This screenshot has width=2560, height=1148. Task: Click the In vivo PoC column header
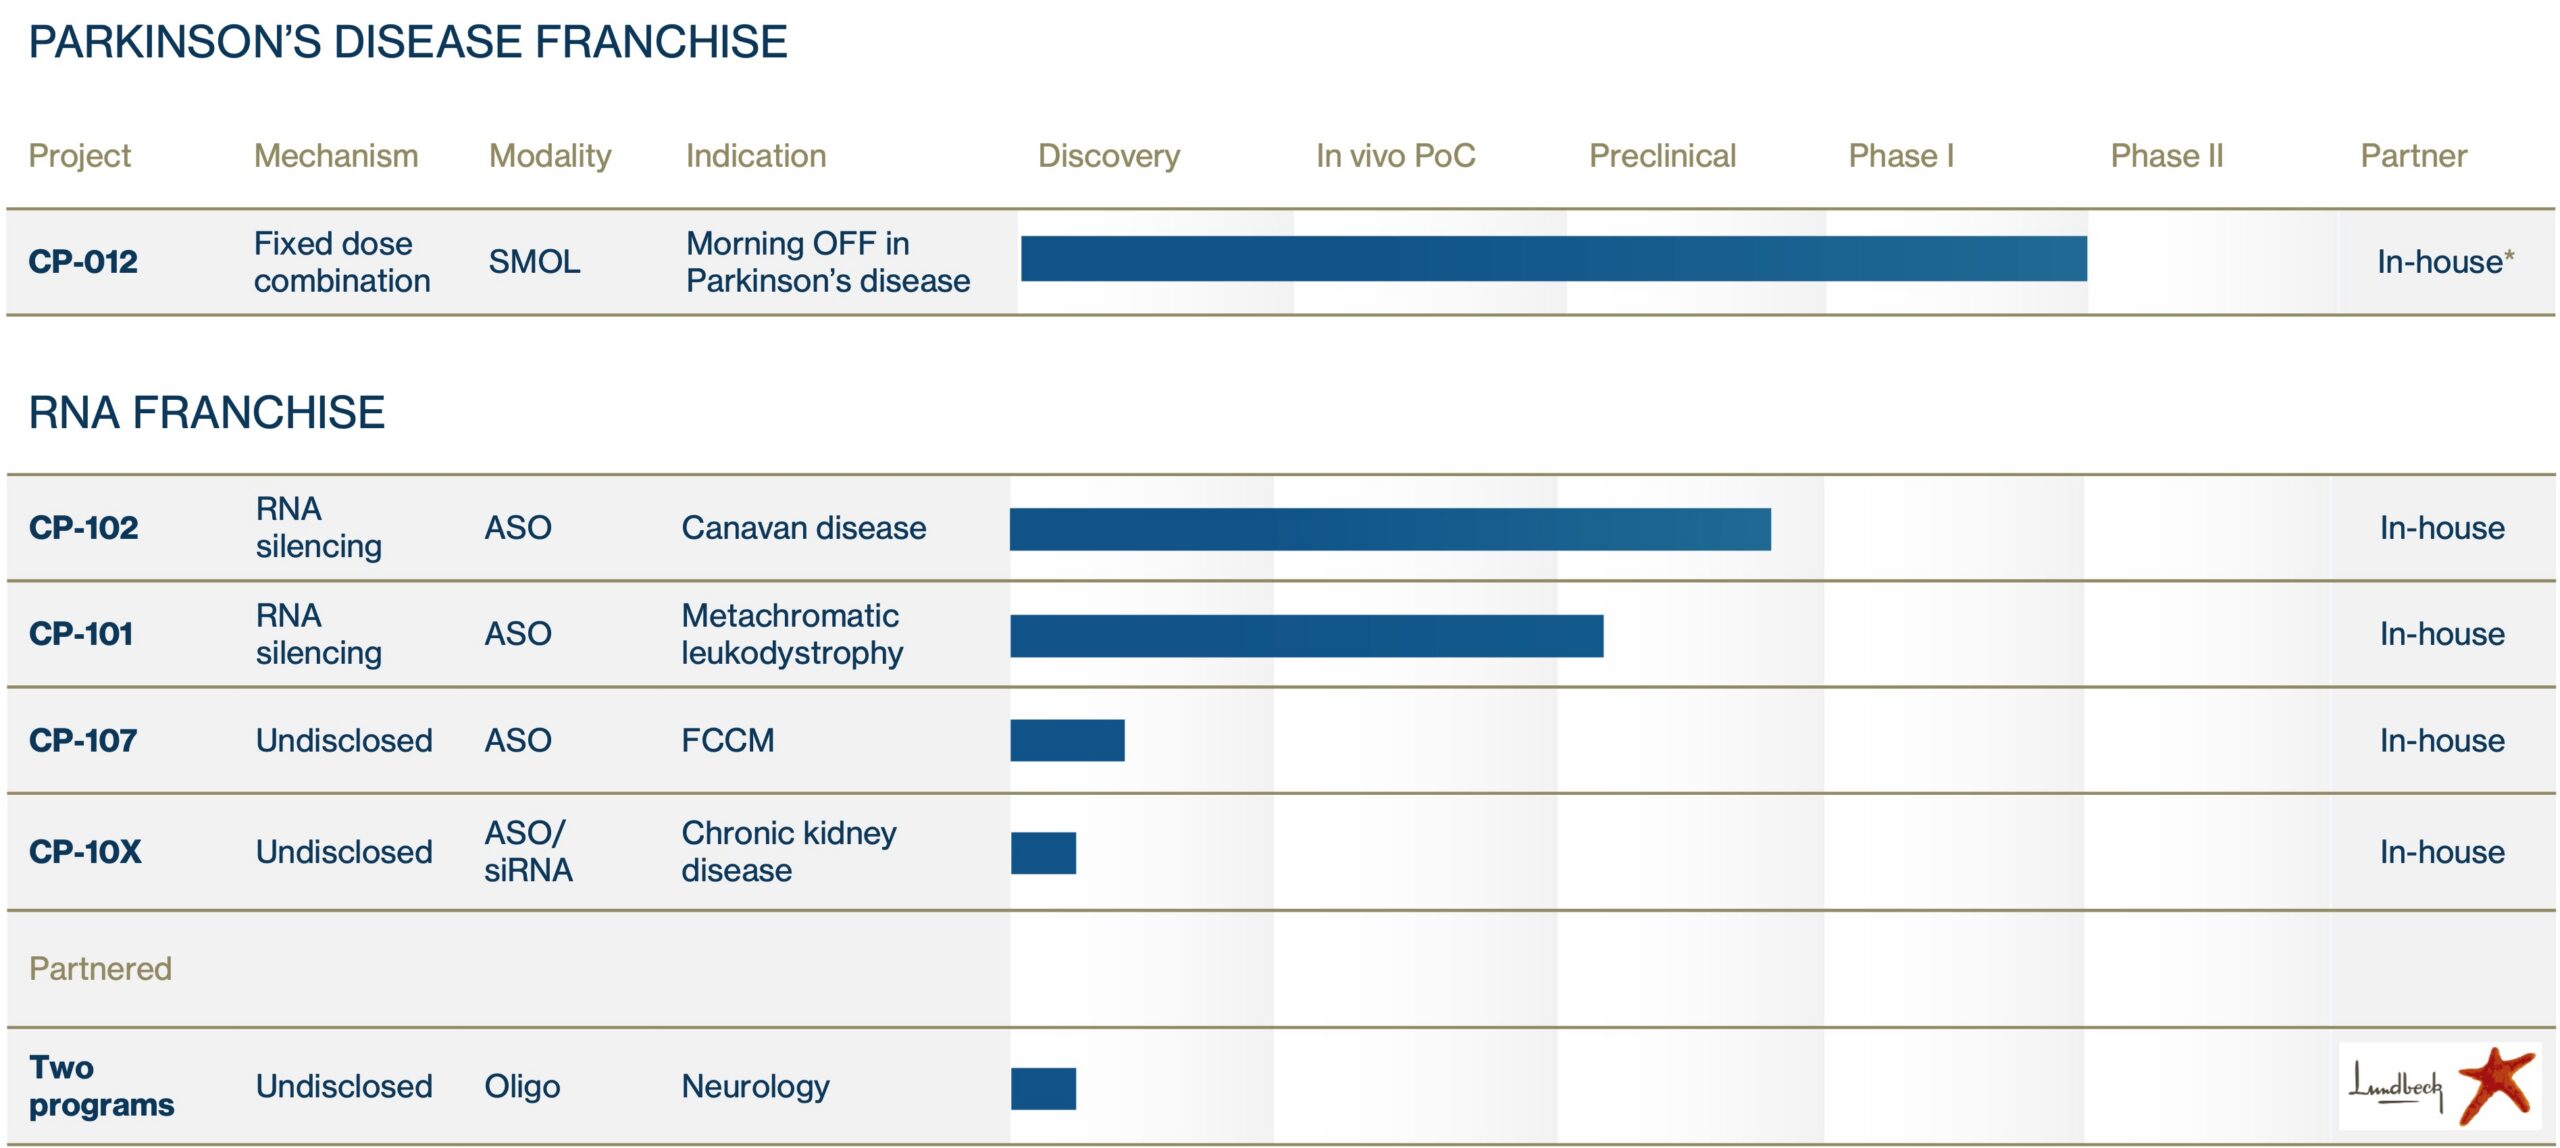point(1395,156)
